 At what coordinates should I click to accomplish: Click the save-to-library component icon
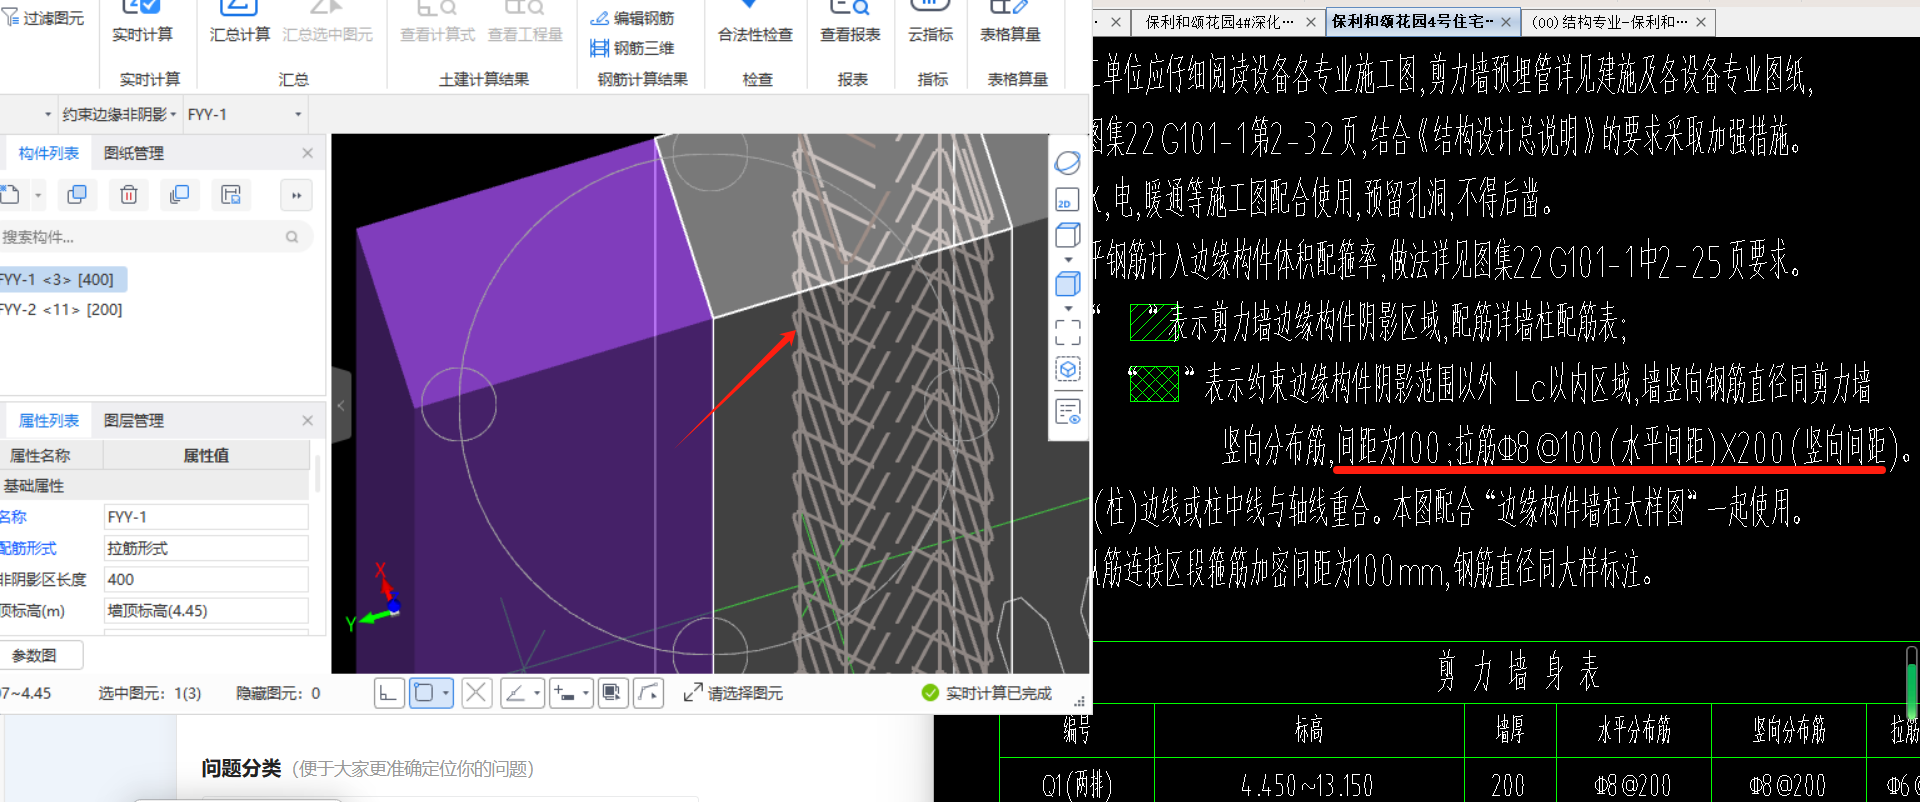pos(231,194)
